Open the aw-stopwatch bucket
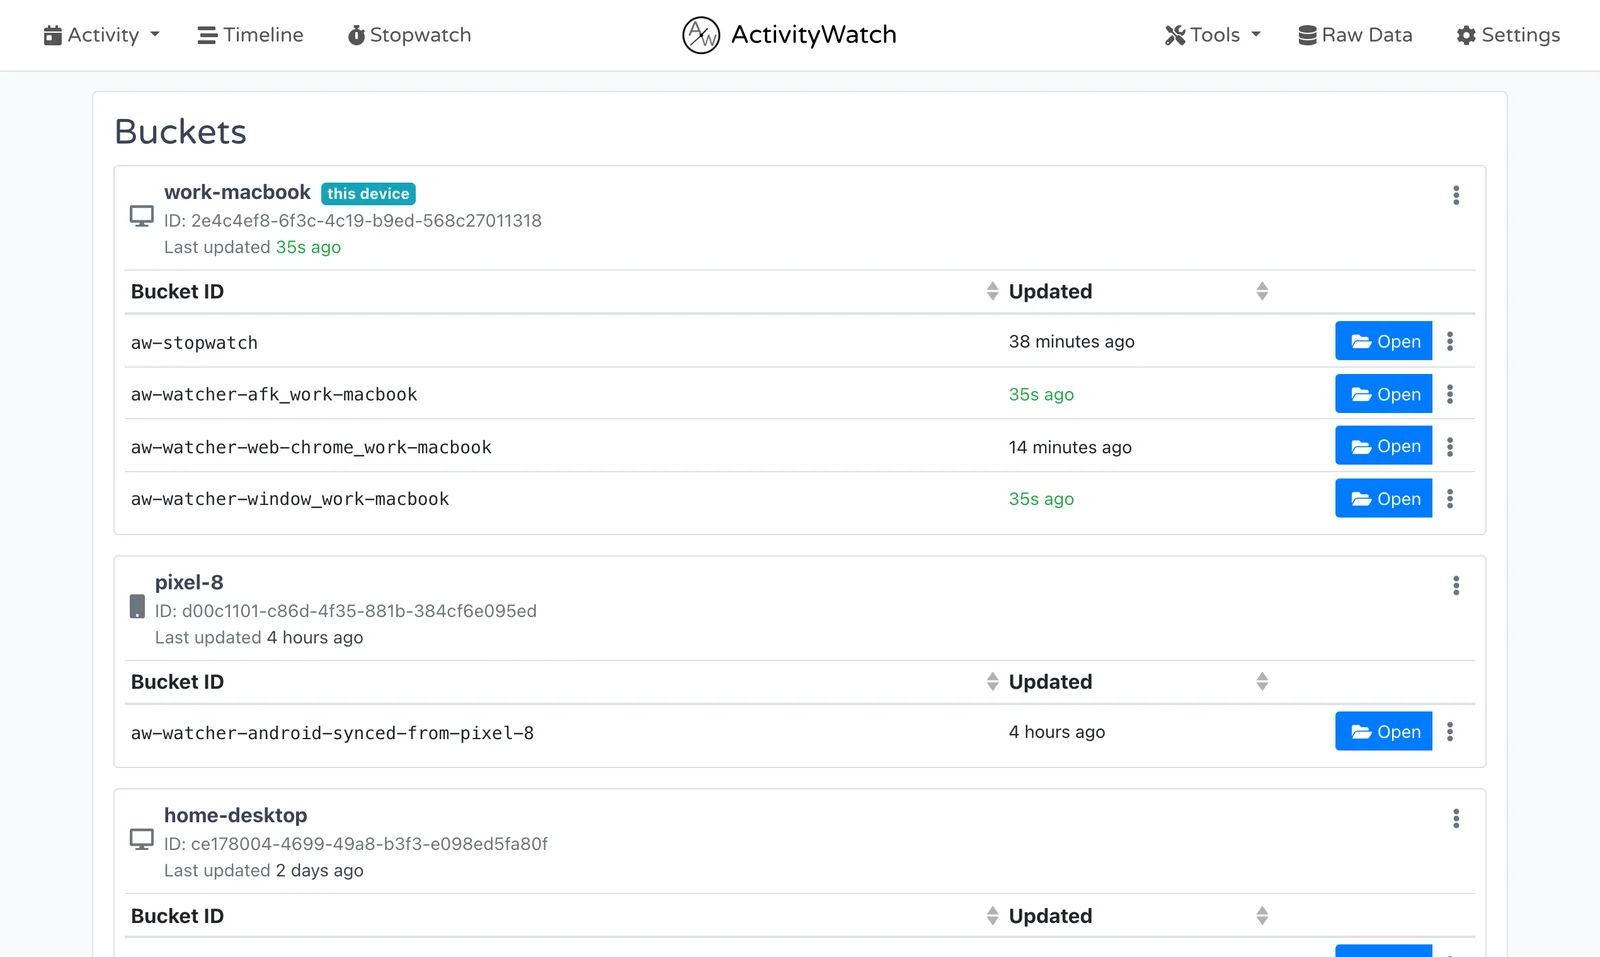The width and height of the screenshot is (1600, 957). [1383, 341]
